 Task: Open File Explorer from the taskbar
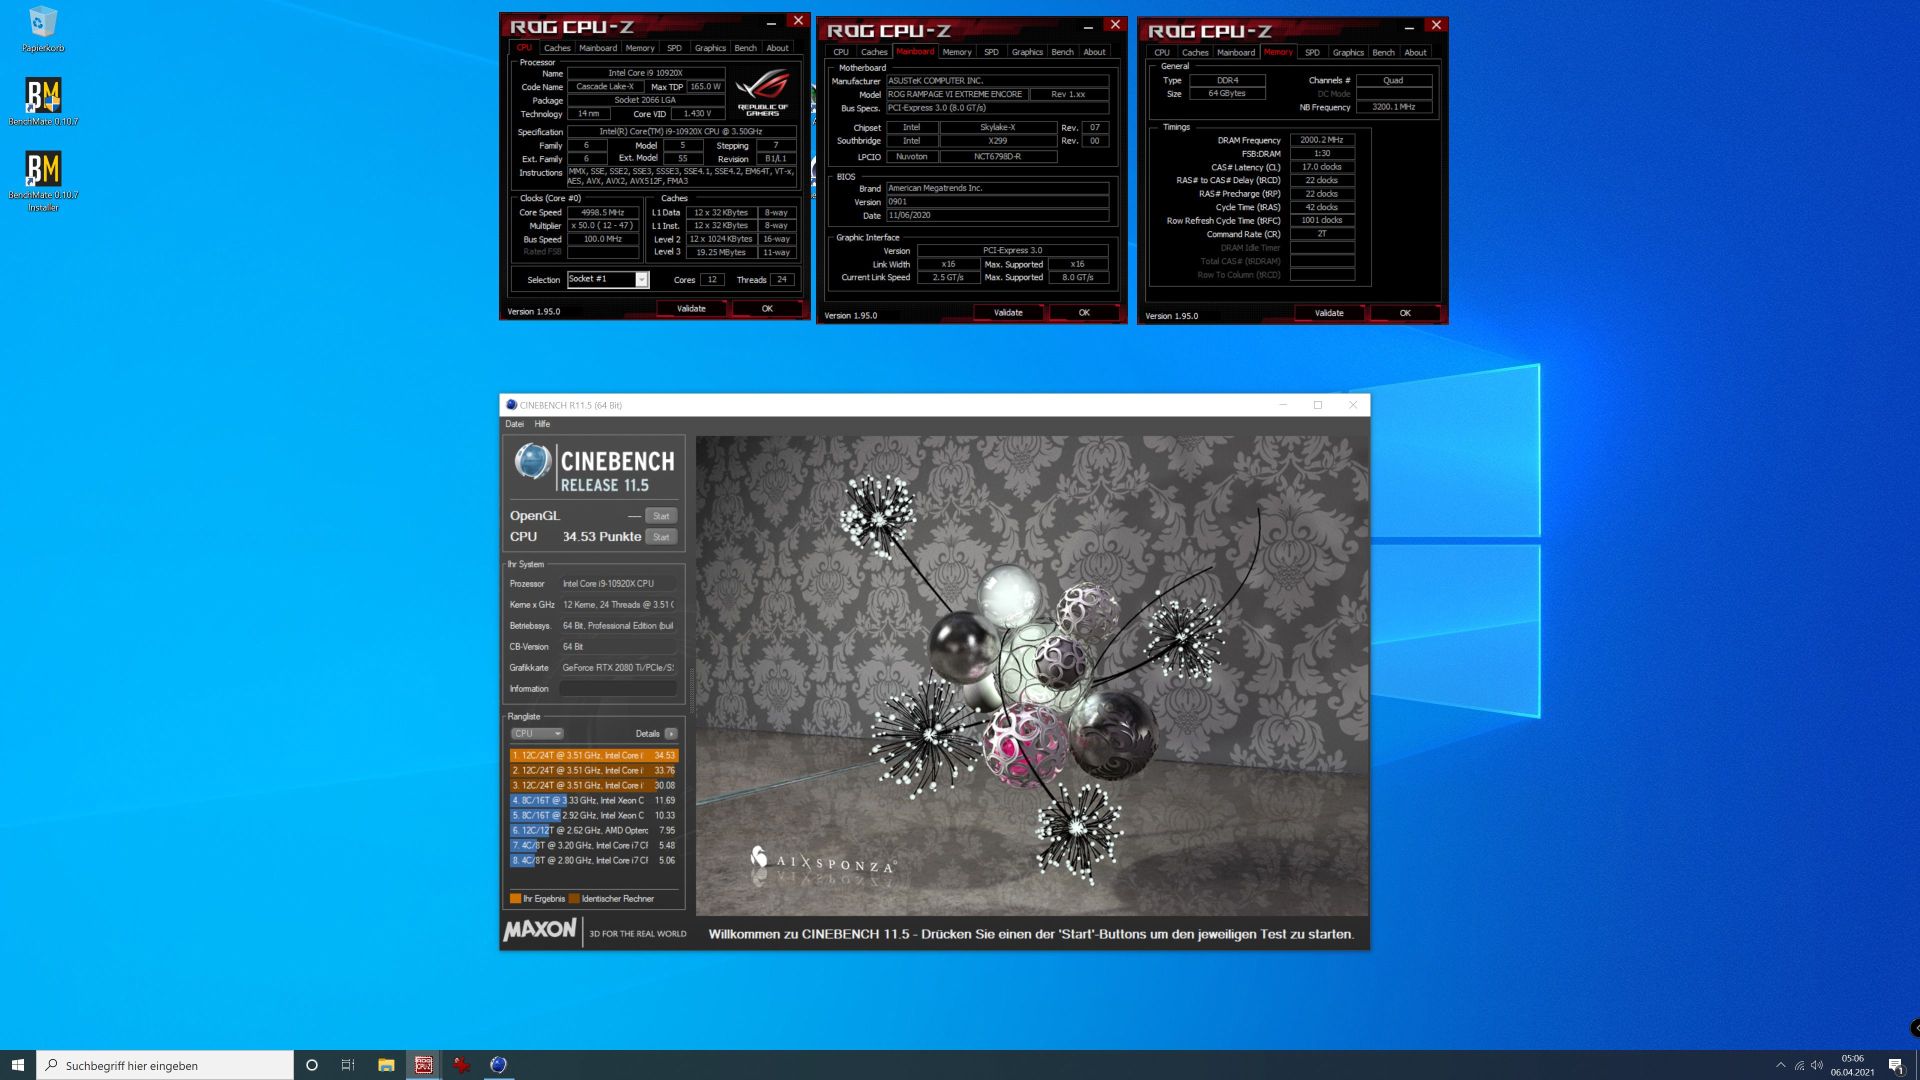pyautogui.click(x=386, y=1065)
